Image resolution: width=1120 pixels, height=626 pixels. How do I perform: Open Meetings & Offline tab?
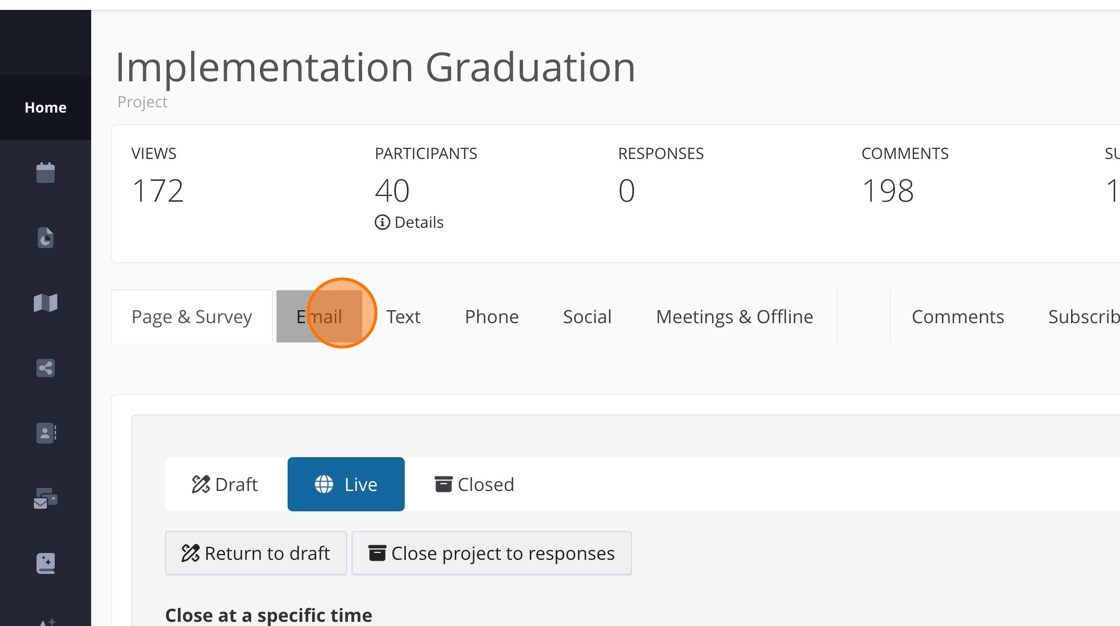[734, 317]
